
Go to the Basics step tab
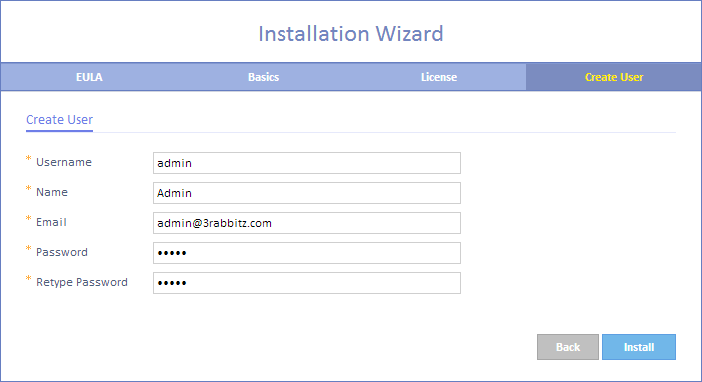click(264, 77)
